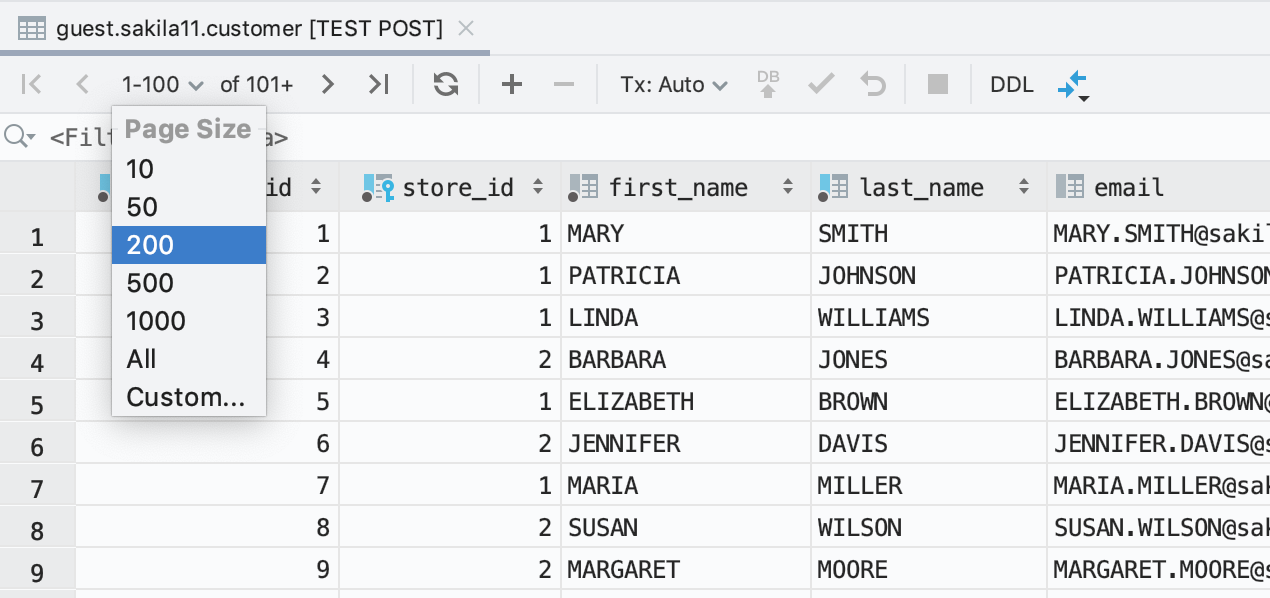Click the email column icon
The image size is (1270, 598).
tap(1070, 187)
